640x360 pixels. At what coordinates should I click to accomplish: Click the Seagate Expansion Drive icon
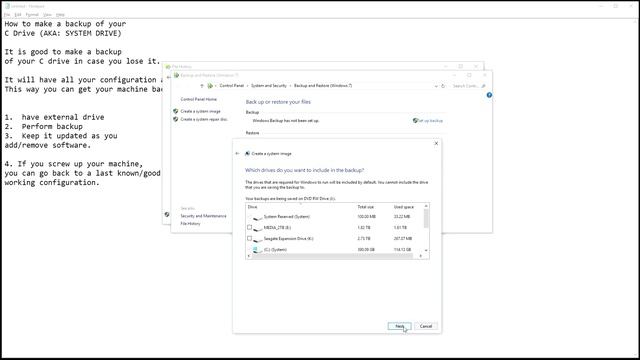pos(257,239)
